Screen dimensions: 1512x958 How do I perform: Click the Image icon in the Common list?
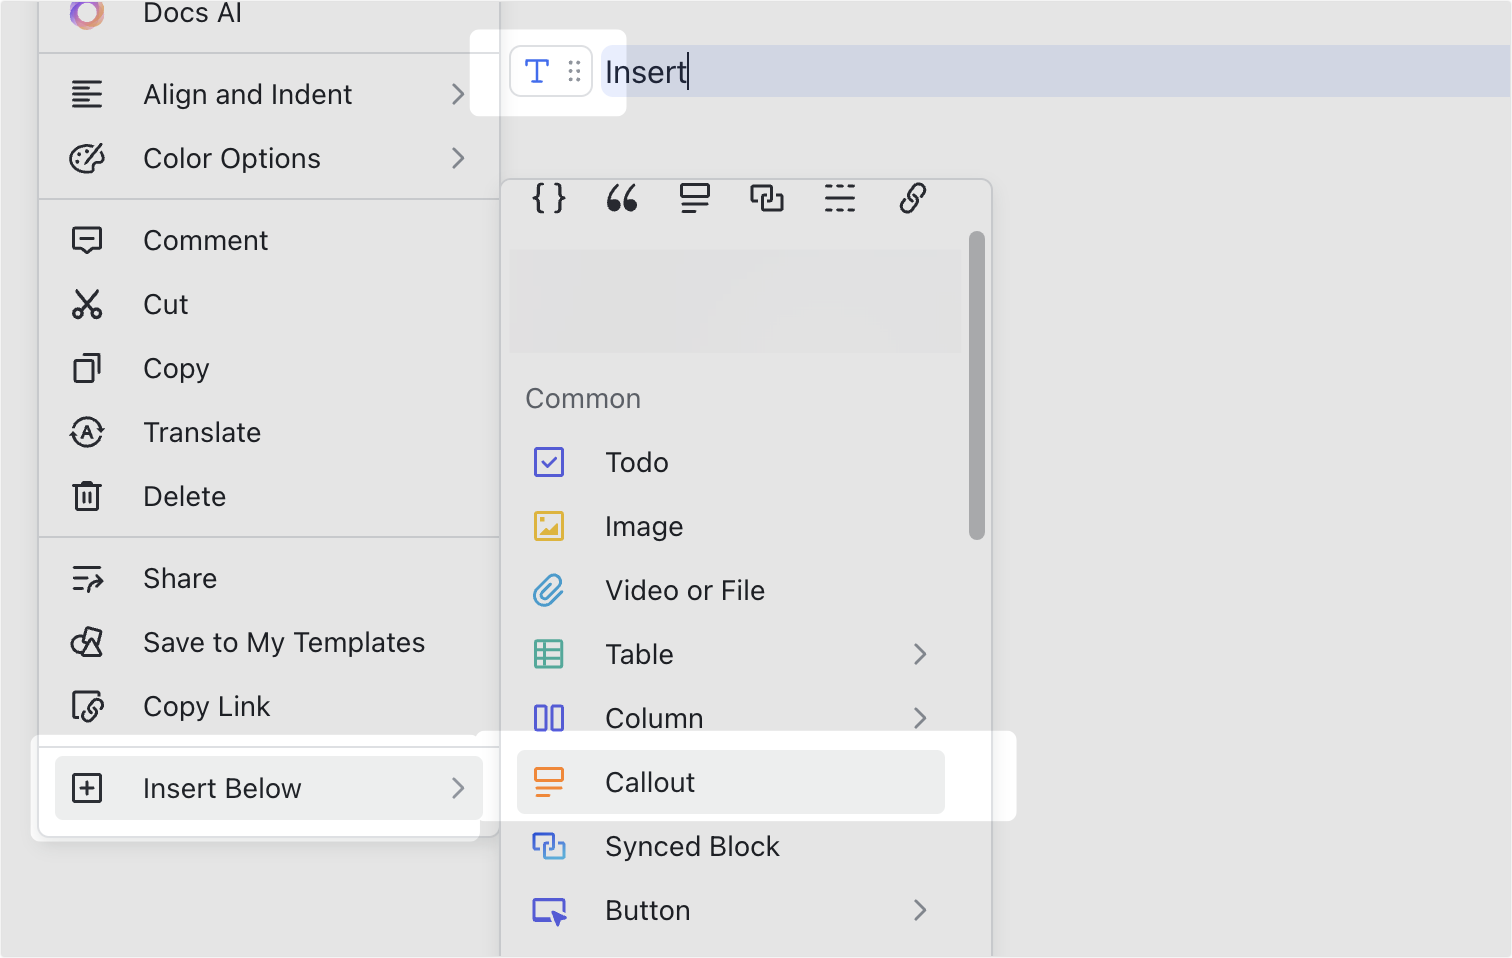[549, 526]
